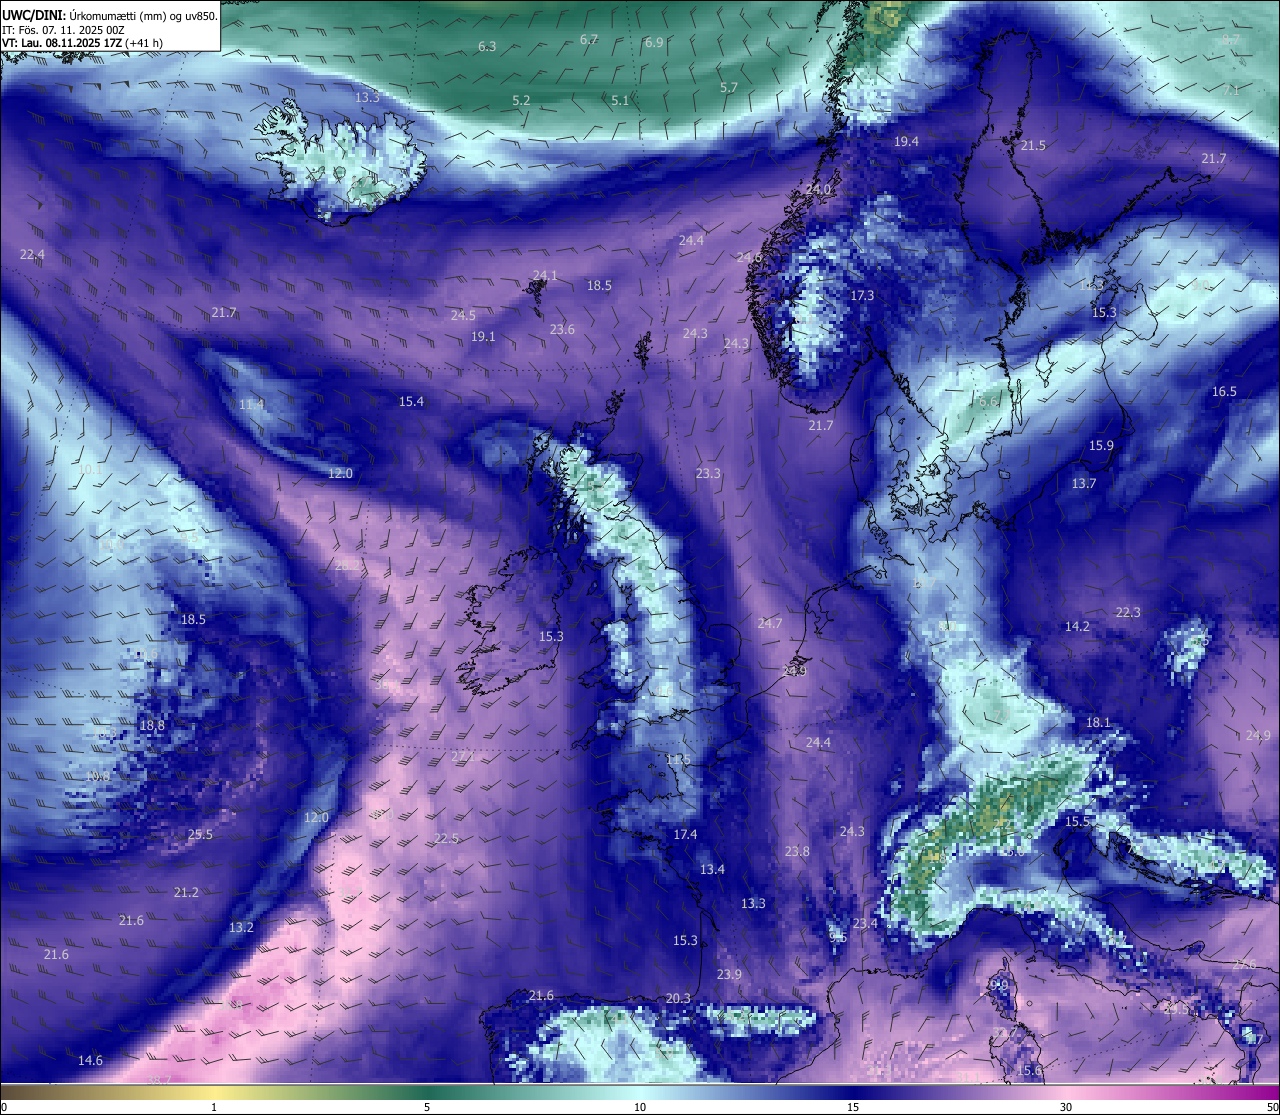Click the 19.1 value label
The width and height of the screenshot is (1280, 1115).
click(x=483, y=337)
